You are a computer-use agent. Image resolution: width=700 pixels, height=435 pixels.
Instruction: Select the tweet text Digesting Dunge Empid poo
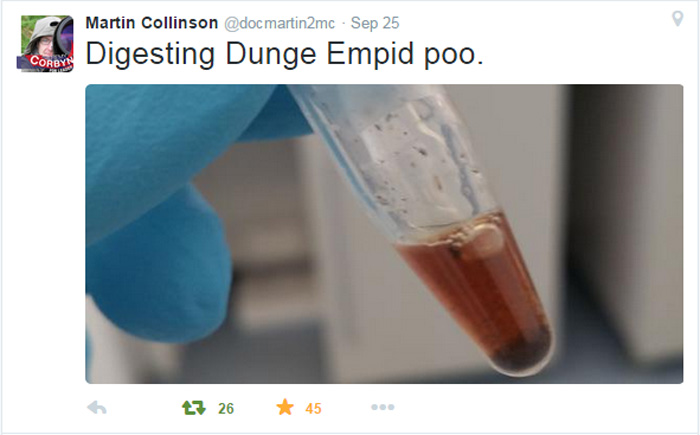click(x=284, y=54)
